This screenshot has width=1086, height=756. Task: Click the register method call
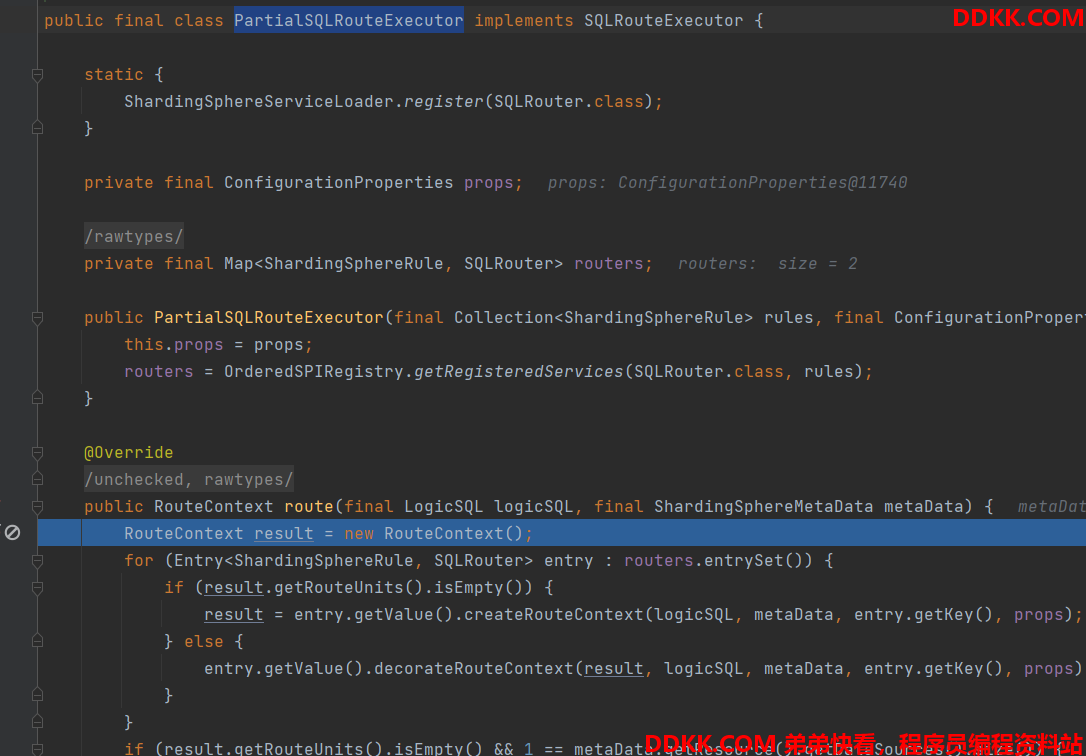pyautogui.click(x=443, y=102)
